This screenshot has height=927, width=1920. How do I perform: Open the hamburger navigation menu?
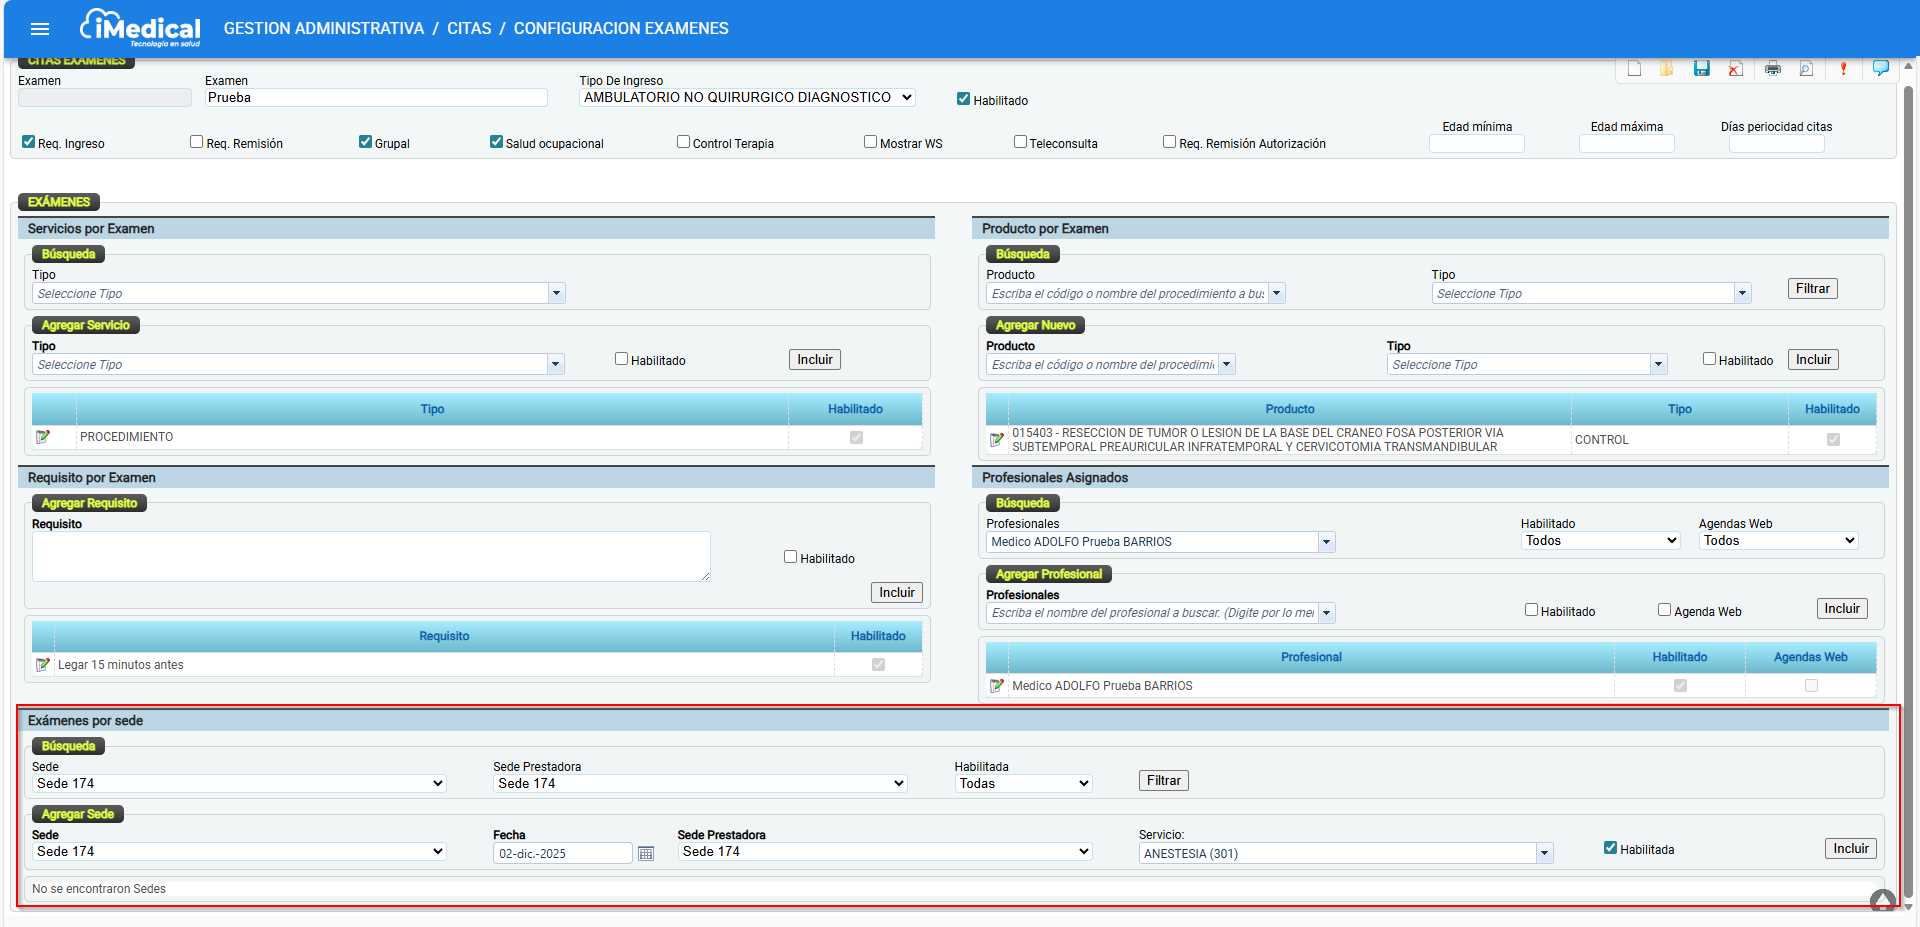[x=40, y=29]
